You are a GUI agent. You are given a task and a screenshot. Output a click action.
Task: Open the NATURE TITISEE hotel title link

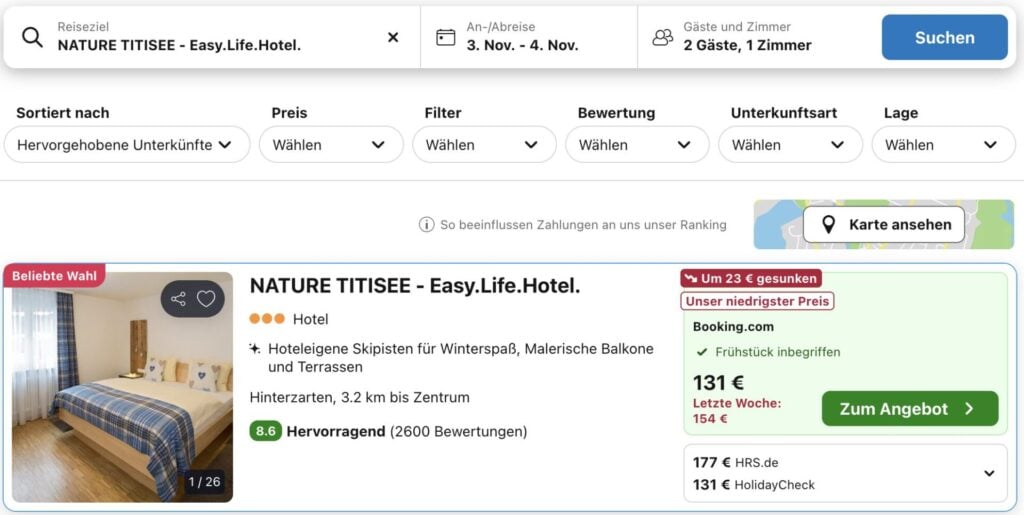point(415,285)
